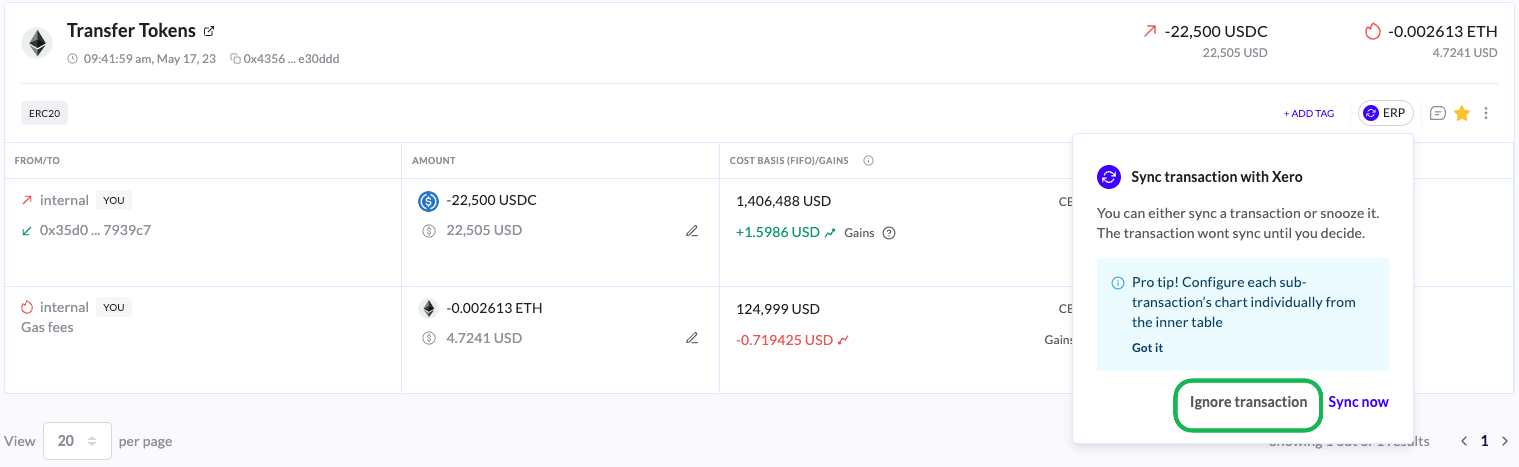The height and width of the screenshot is (467, 1519).
Task: Click the info icon next to Cost Basis (FIFO)/Gains
Action: 869,160
